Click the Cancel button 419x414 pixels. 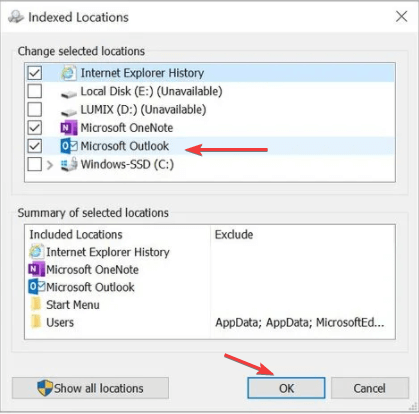[370, 388]
